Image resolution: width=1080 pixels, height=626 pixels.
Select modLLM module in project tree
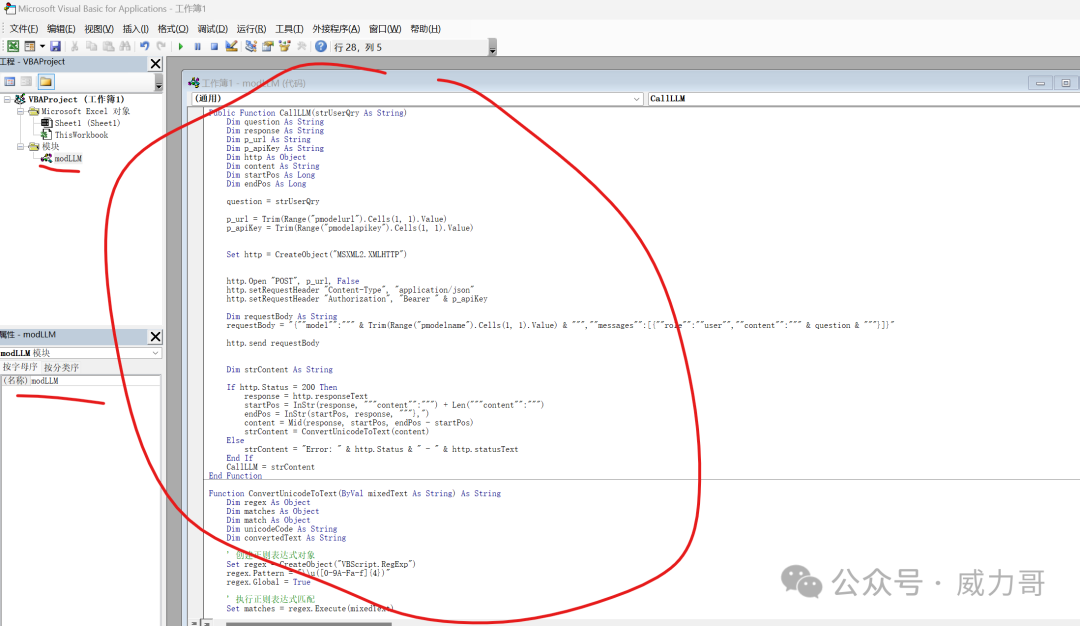[68, 158]
